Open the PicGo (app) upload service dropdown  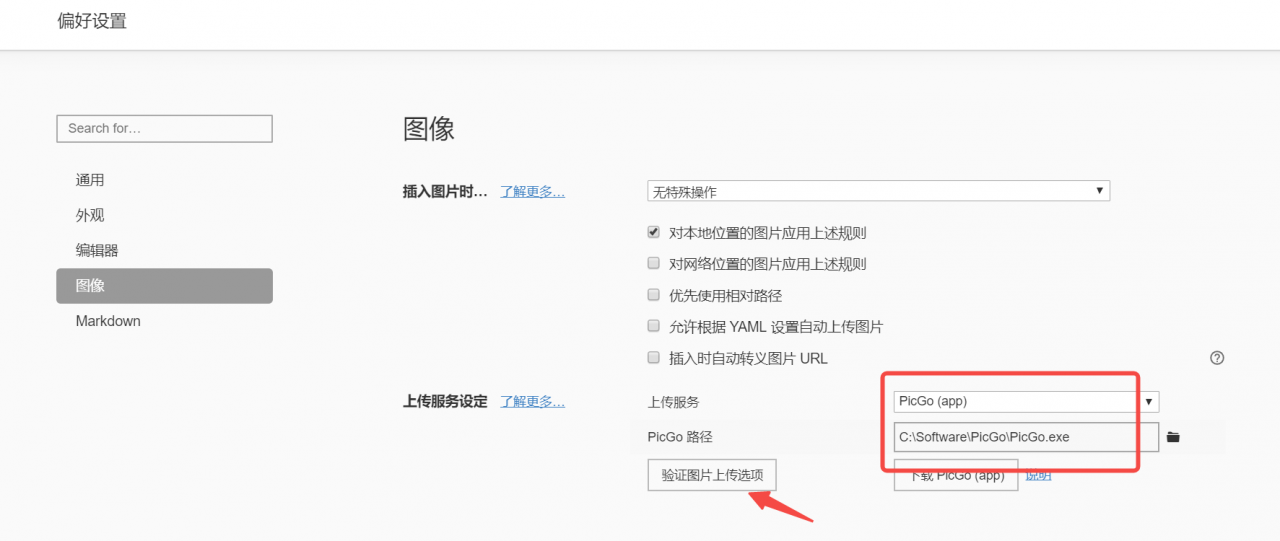tap(1025, 401)
